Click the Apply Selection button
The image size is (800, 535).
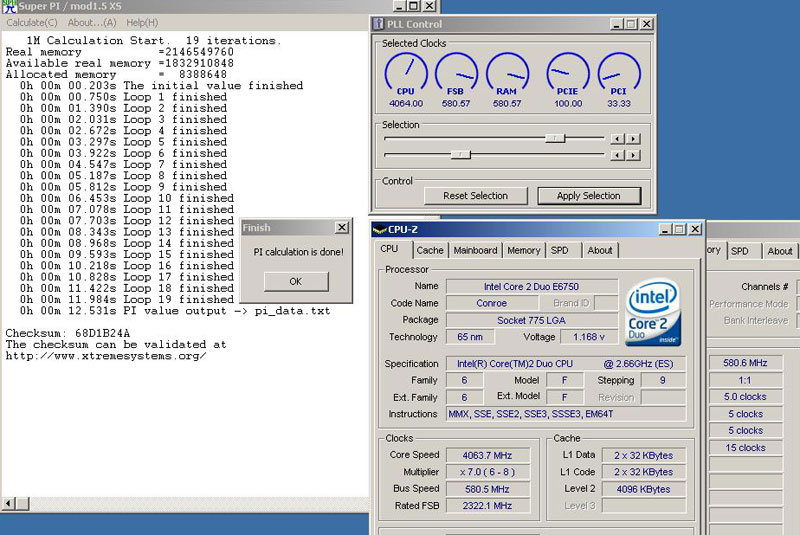tap(588, 196)
